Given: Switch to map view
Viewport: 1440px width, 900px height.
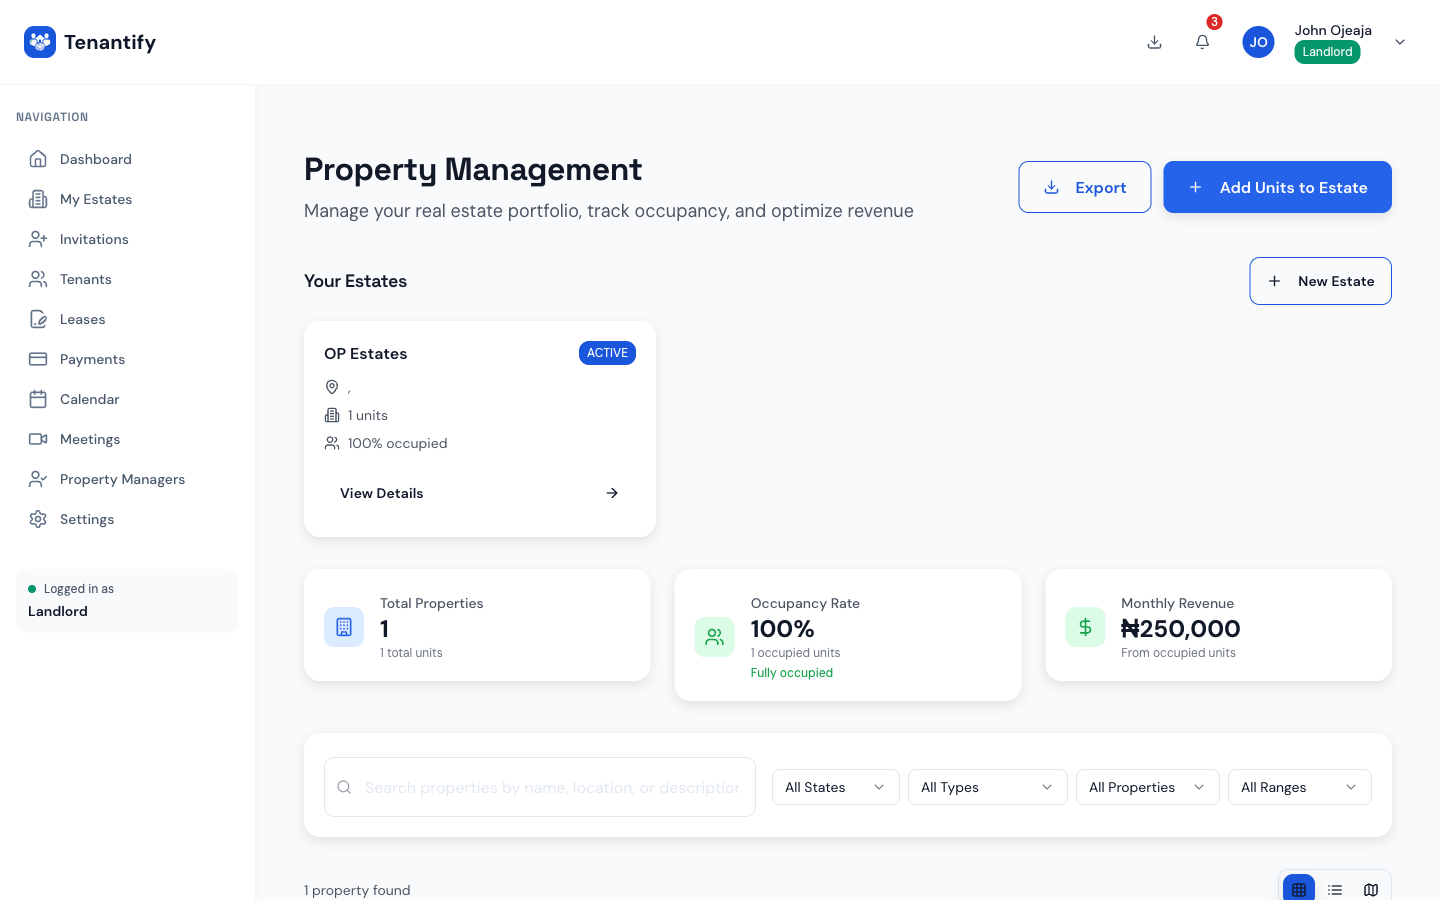Looking at the screenshot, I should (x=1371, y=889).
